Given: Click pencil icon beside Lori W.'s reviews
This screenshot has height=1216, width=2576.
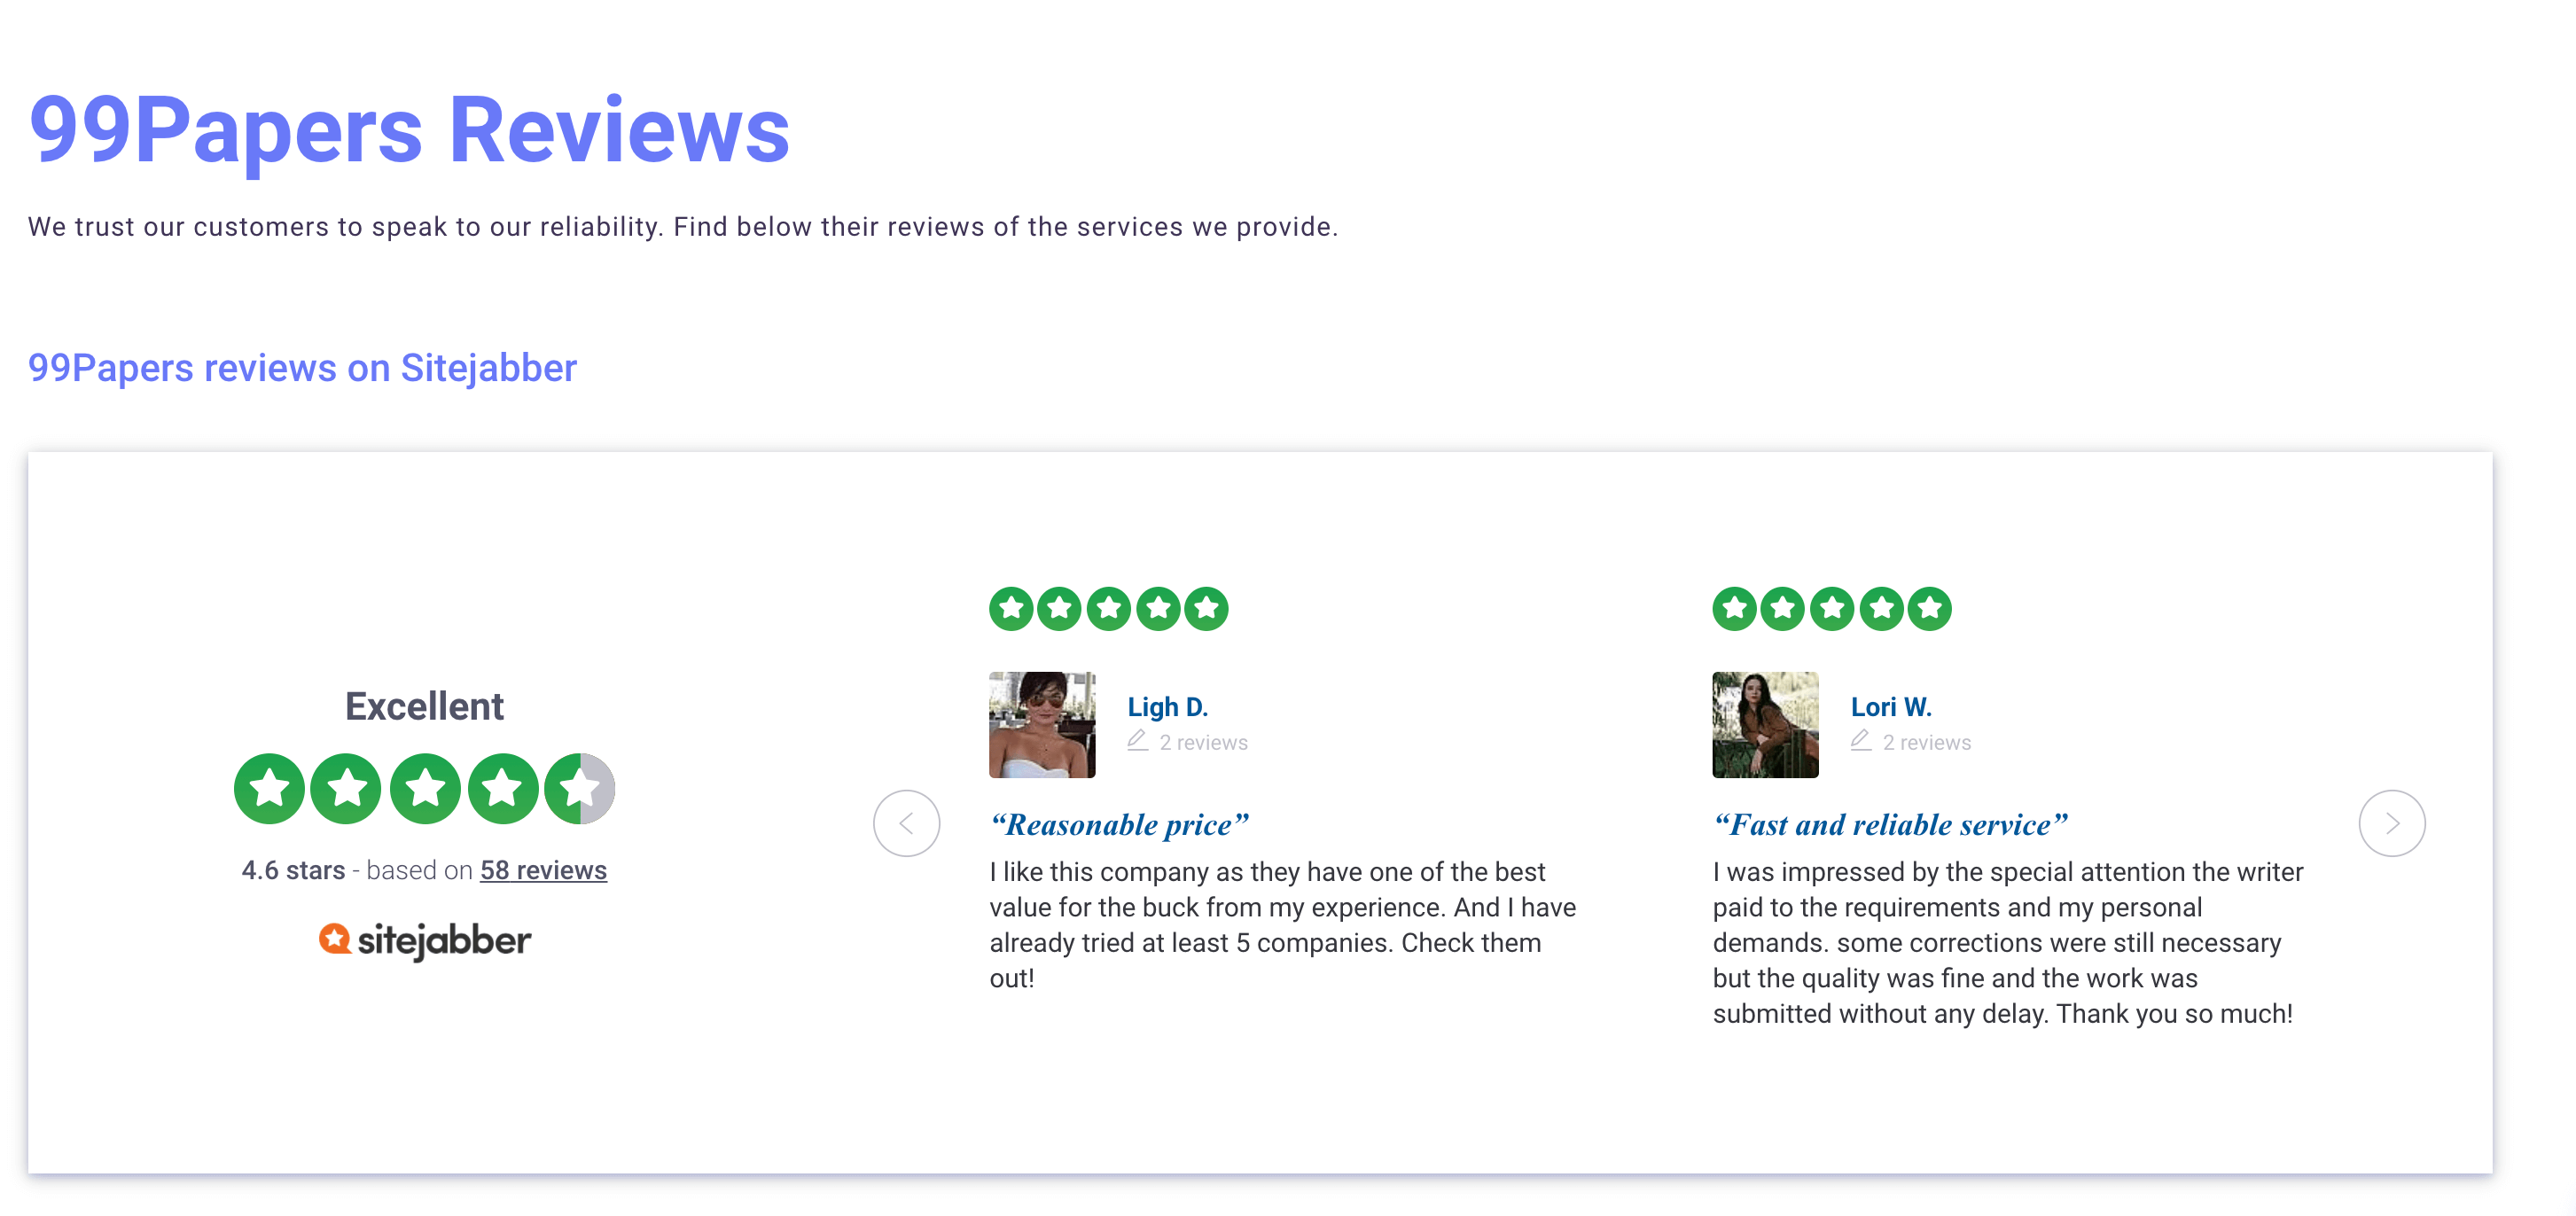Looking at the screenshot, I should coord(1860,741).
